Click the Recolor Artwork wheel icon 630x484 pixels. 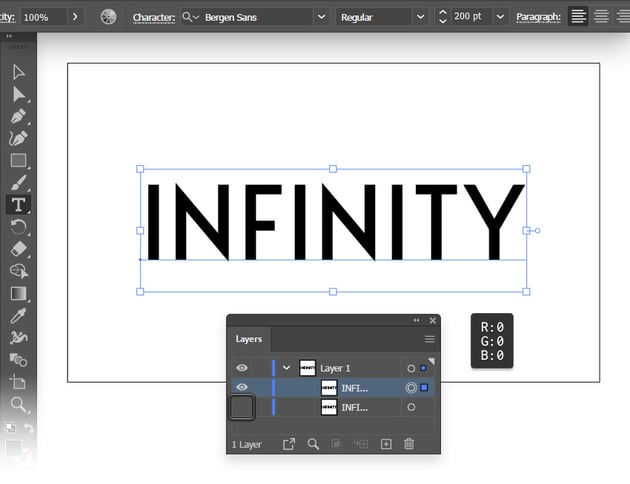coord(108,17)
